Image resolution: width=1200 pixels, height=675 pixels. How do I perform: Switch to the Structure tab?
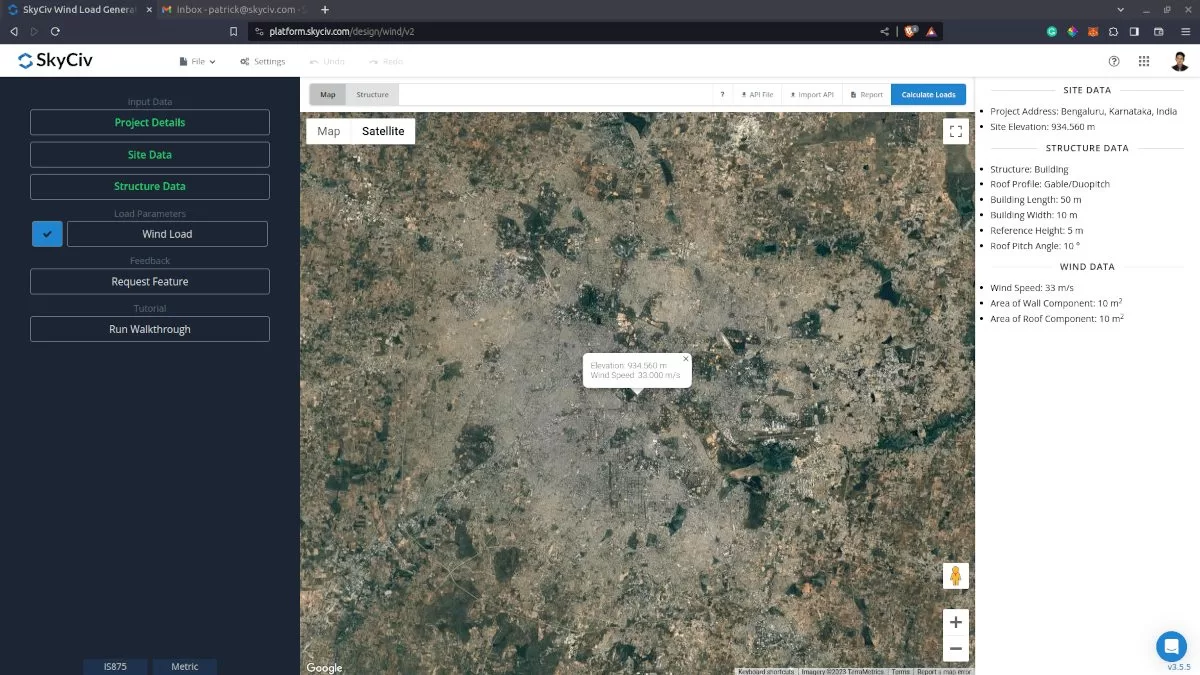372,95
